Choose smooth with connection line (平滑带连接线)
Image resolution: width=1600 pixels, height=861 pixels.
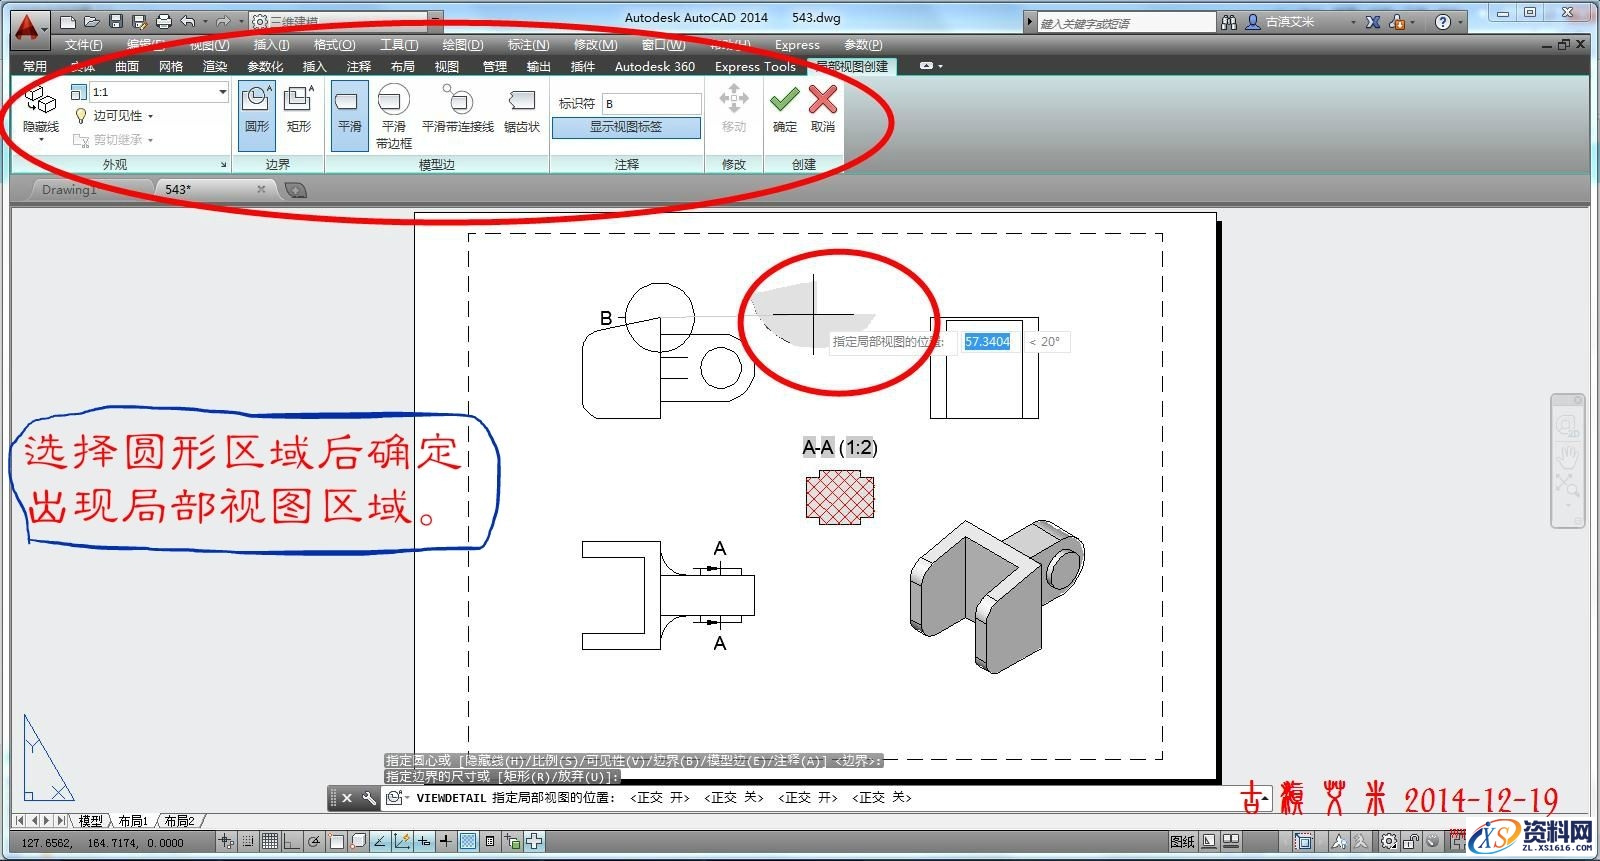pos(458,110)
